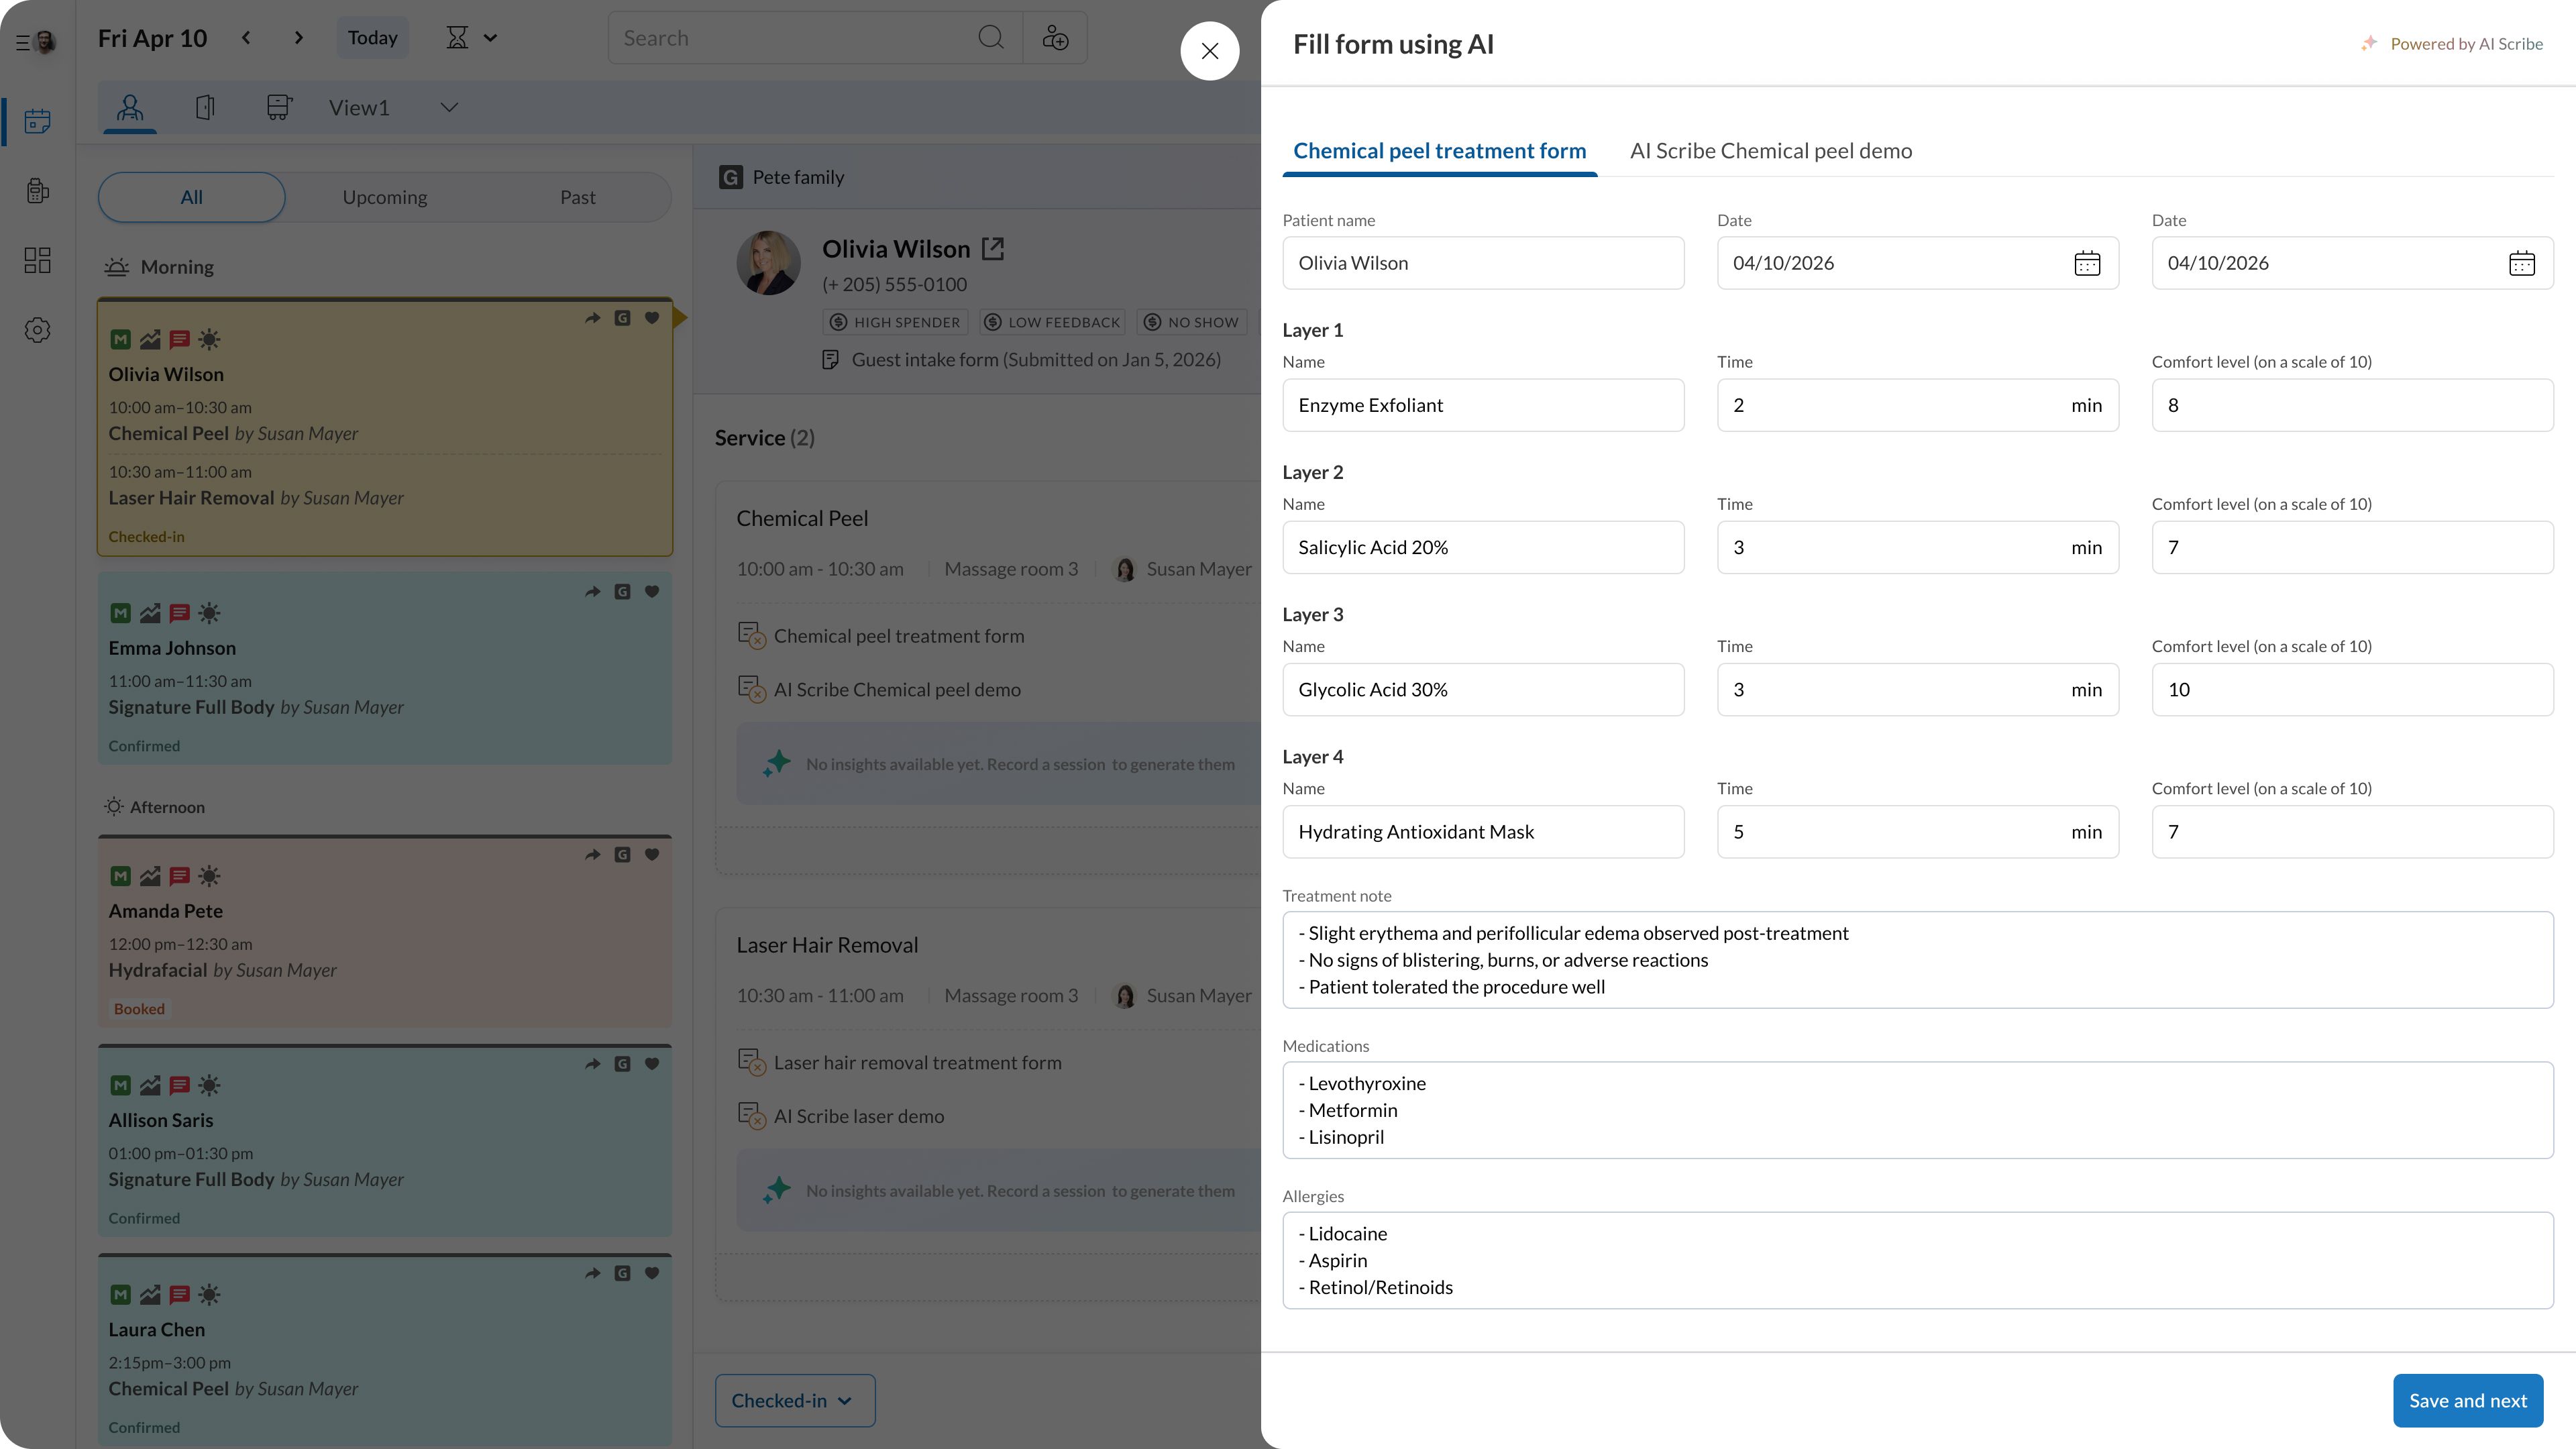Toggle appointment filter to Upcoming

(384, 198)
